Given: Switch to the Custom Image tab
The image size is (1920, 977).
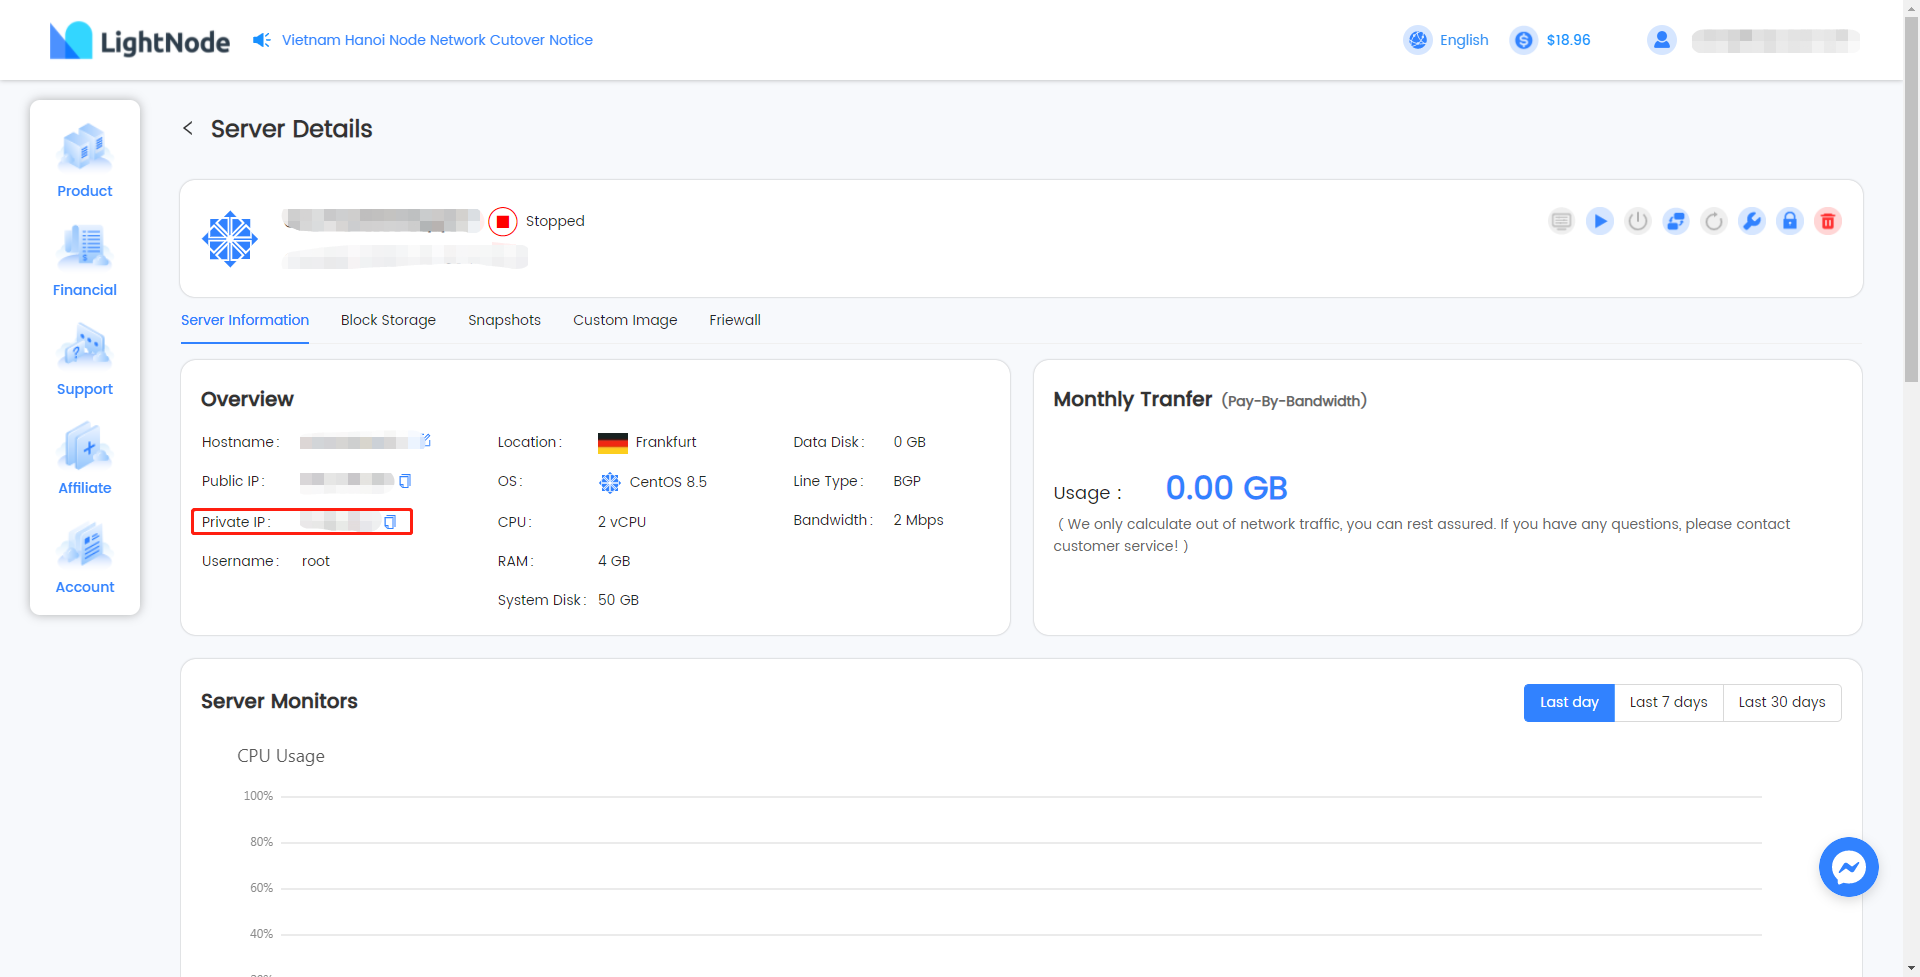Looking at the screenshot, I should (x=625, y=320).
